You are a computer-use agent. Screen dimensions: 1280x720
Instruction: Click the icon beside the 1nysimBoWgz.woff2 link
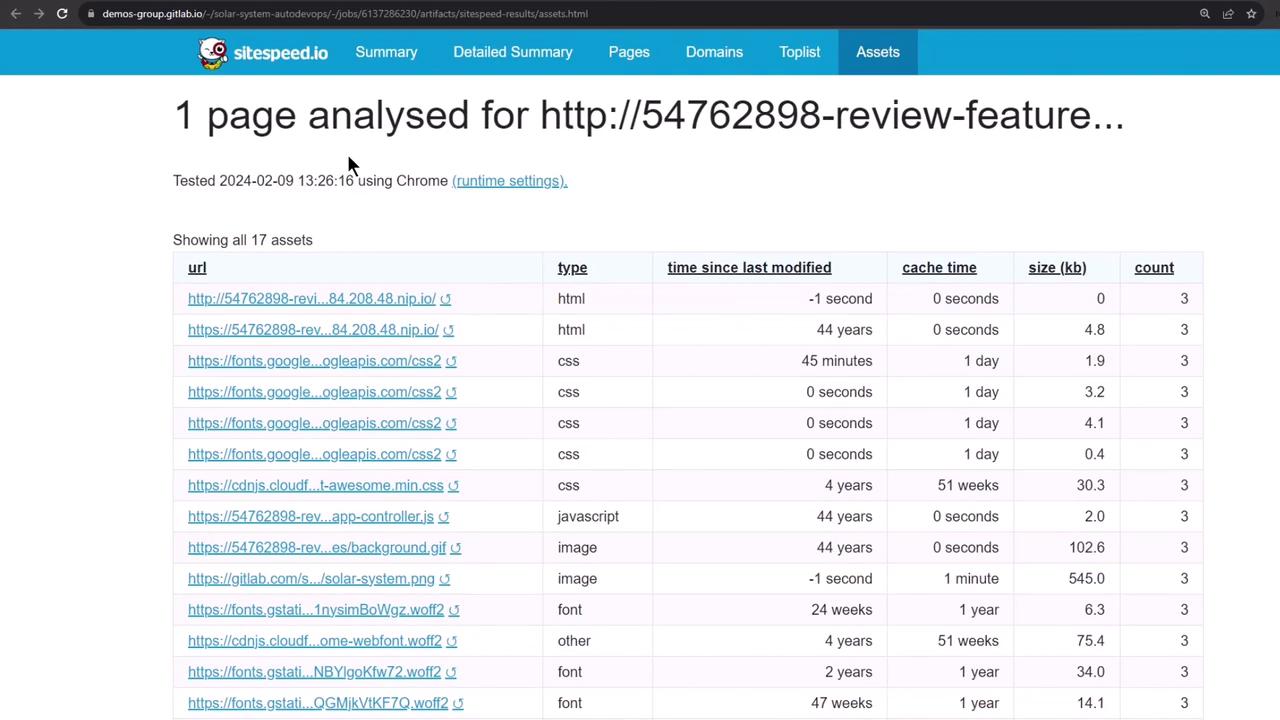point(454,610)
